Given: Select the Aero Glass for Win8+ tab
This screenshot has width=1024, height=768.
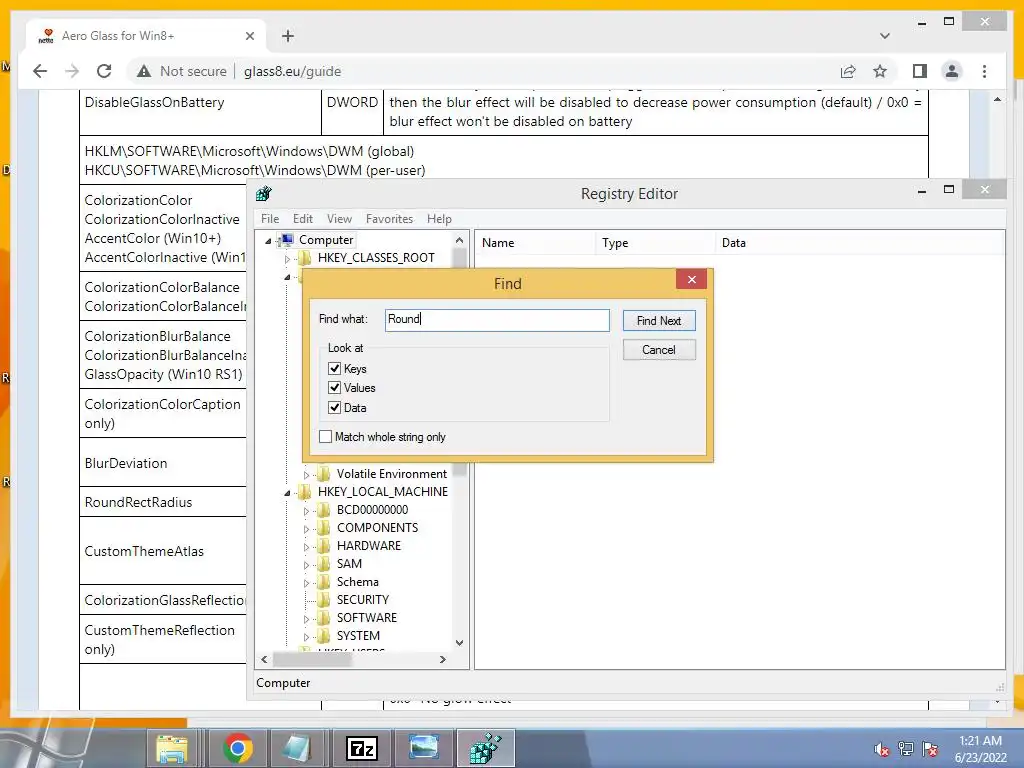Looking at the screenshot, I should 147,36.
